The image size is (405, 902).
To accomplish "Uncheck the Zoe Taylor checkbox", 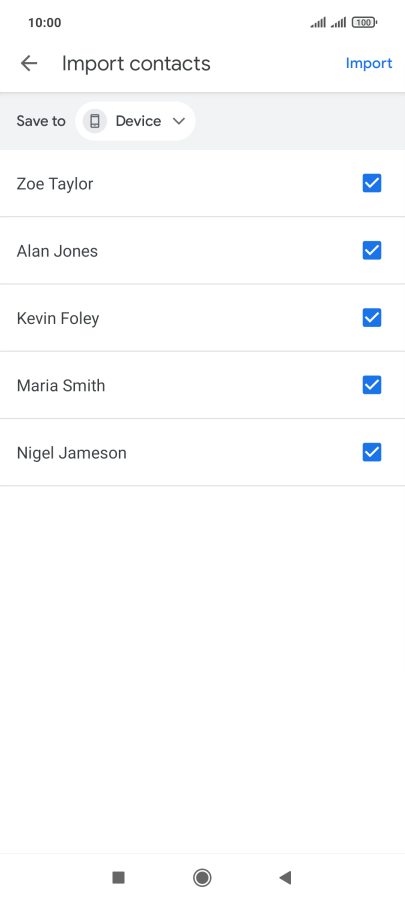I will click(372, 184).
